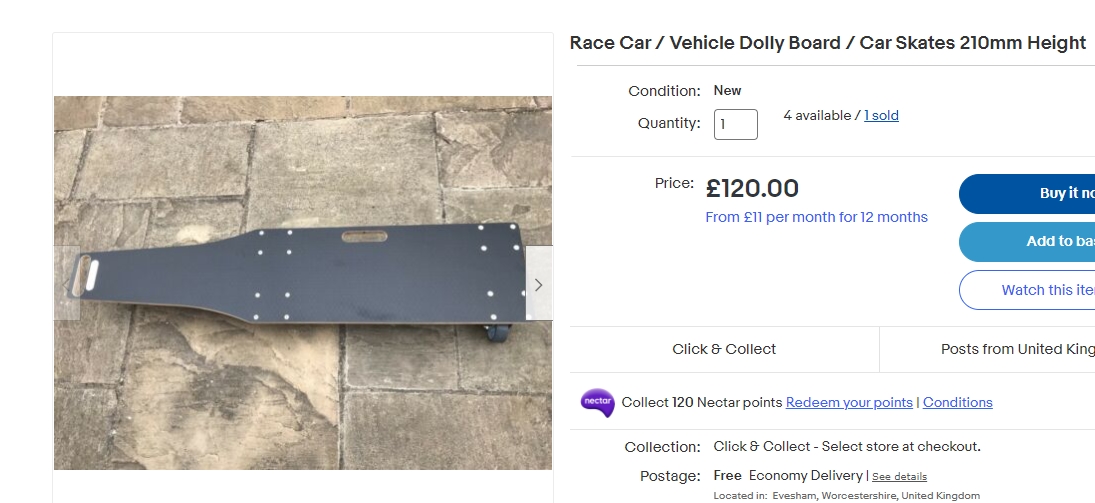Open the Nectar Conditions link

coord(957,402)
